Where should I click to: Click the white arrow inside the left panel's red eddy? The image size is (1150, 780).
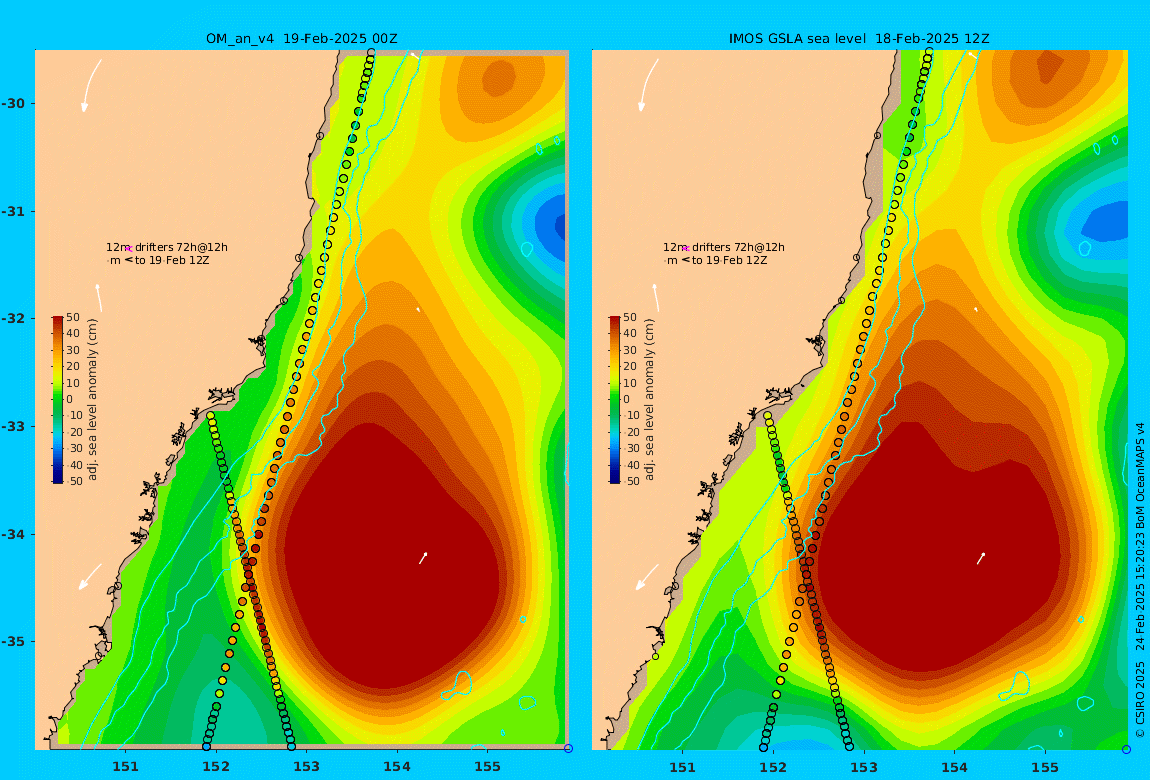(423, 558)
